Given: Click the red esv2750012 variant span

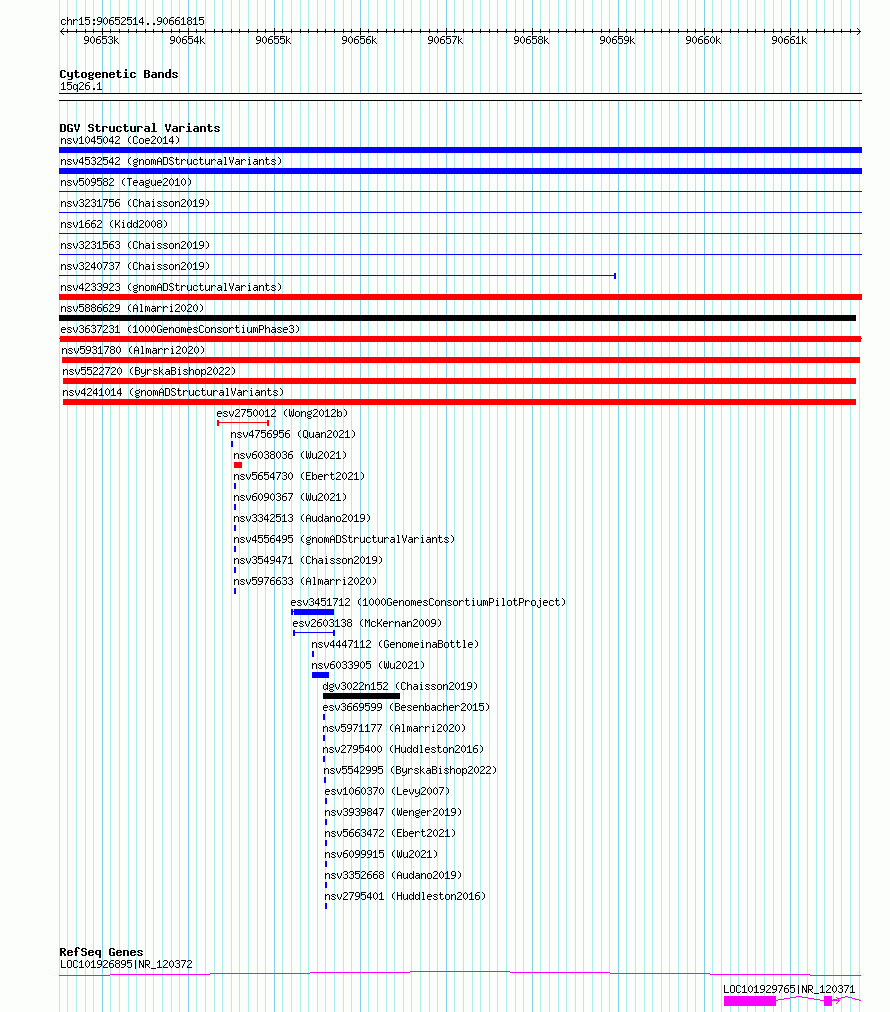Looking at the screenshot, I should pyautogui.click(x=243, y=423).
